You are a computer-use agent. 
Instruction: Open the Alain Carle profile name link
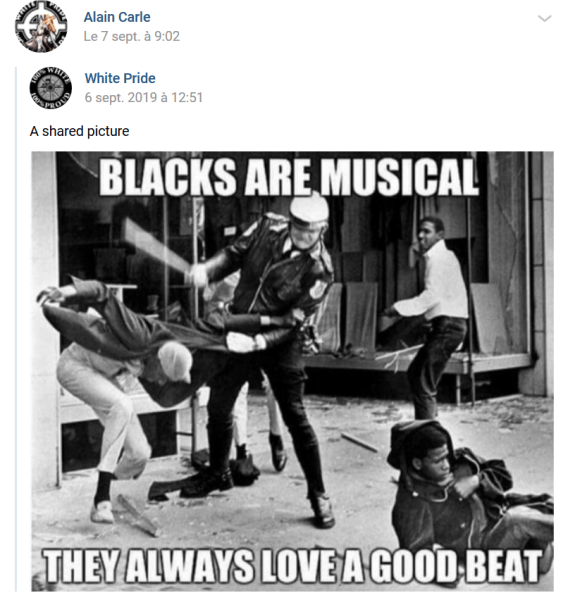(x=117, y=17)
